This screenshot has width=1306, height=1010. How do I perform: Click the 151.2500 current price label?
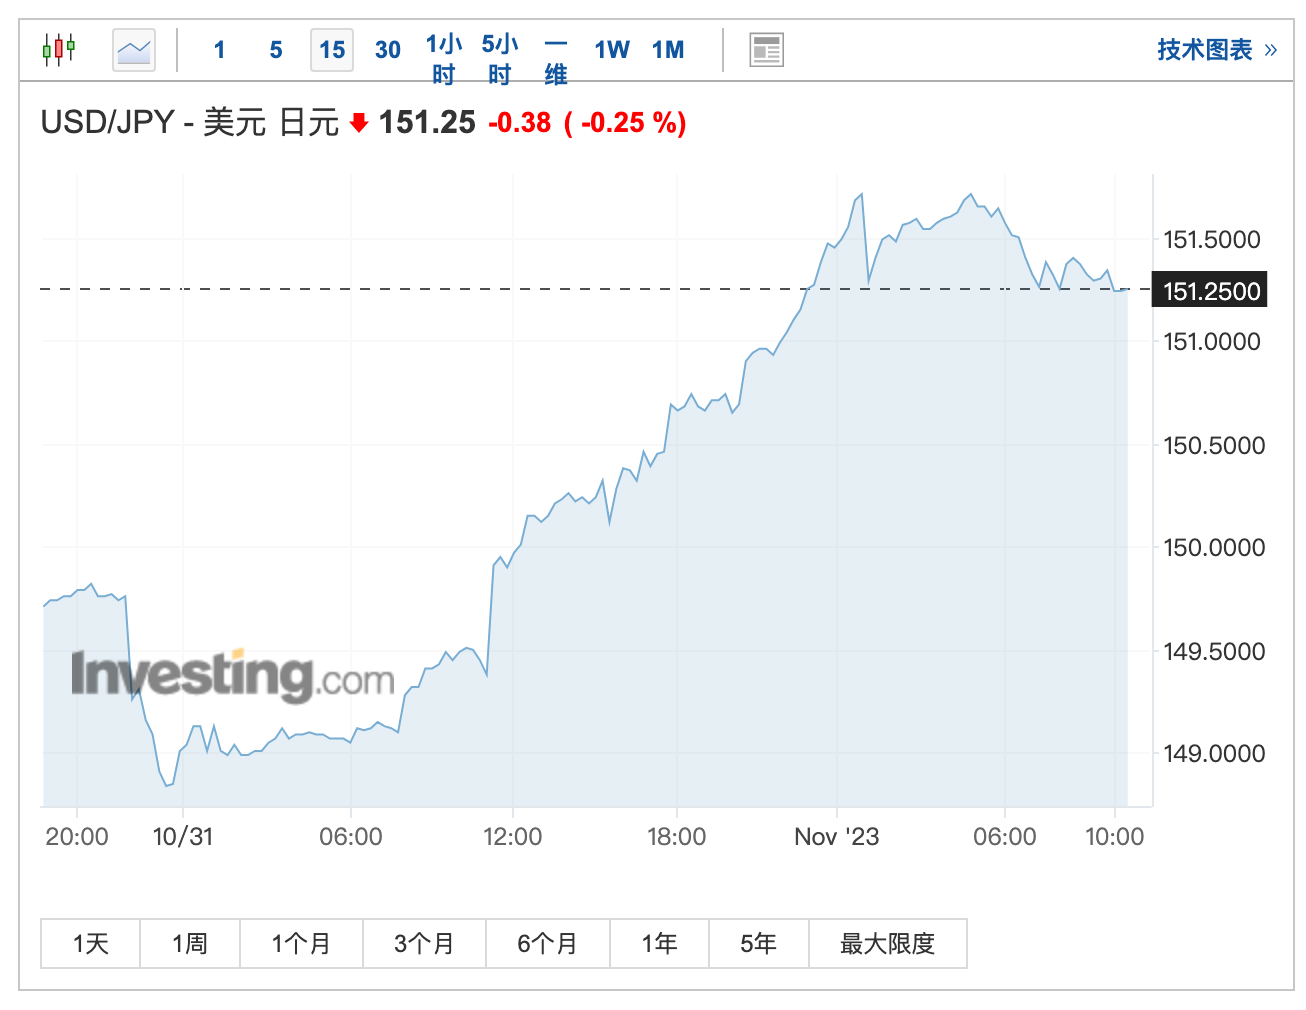(x=1210, y=291)
